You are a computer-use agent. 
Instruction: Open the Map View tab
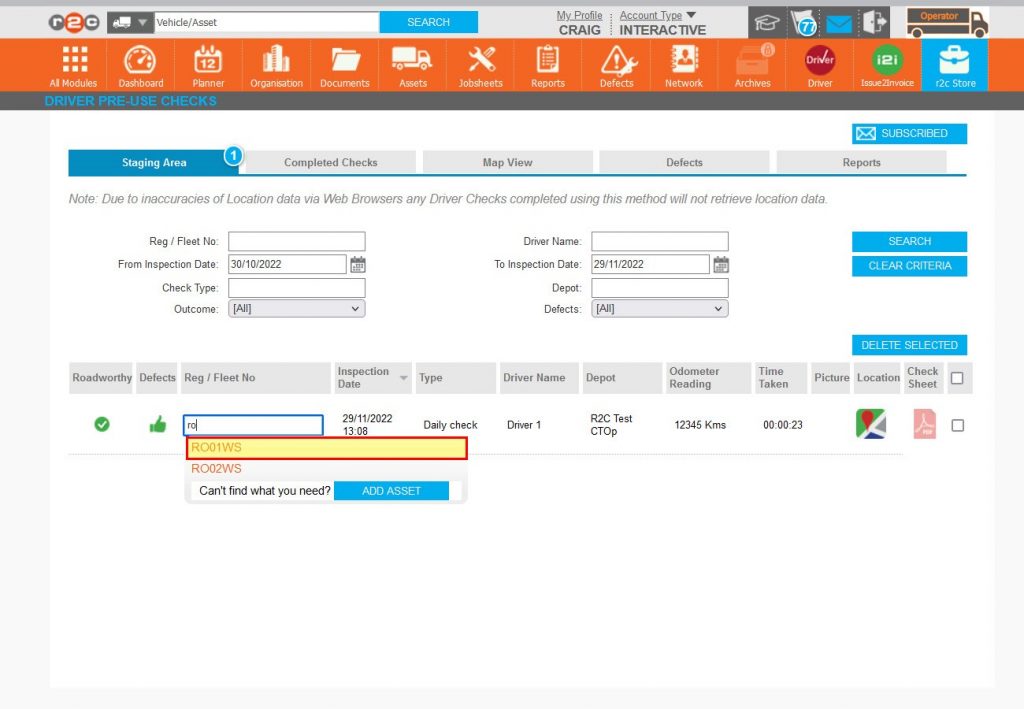pyautogui.click(x=506, y=161)
